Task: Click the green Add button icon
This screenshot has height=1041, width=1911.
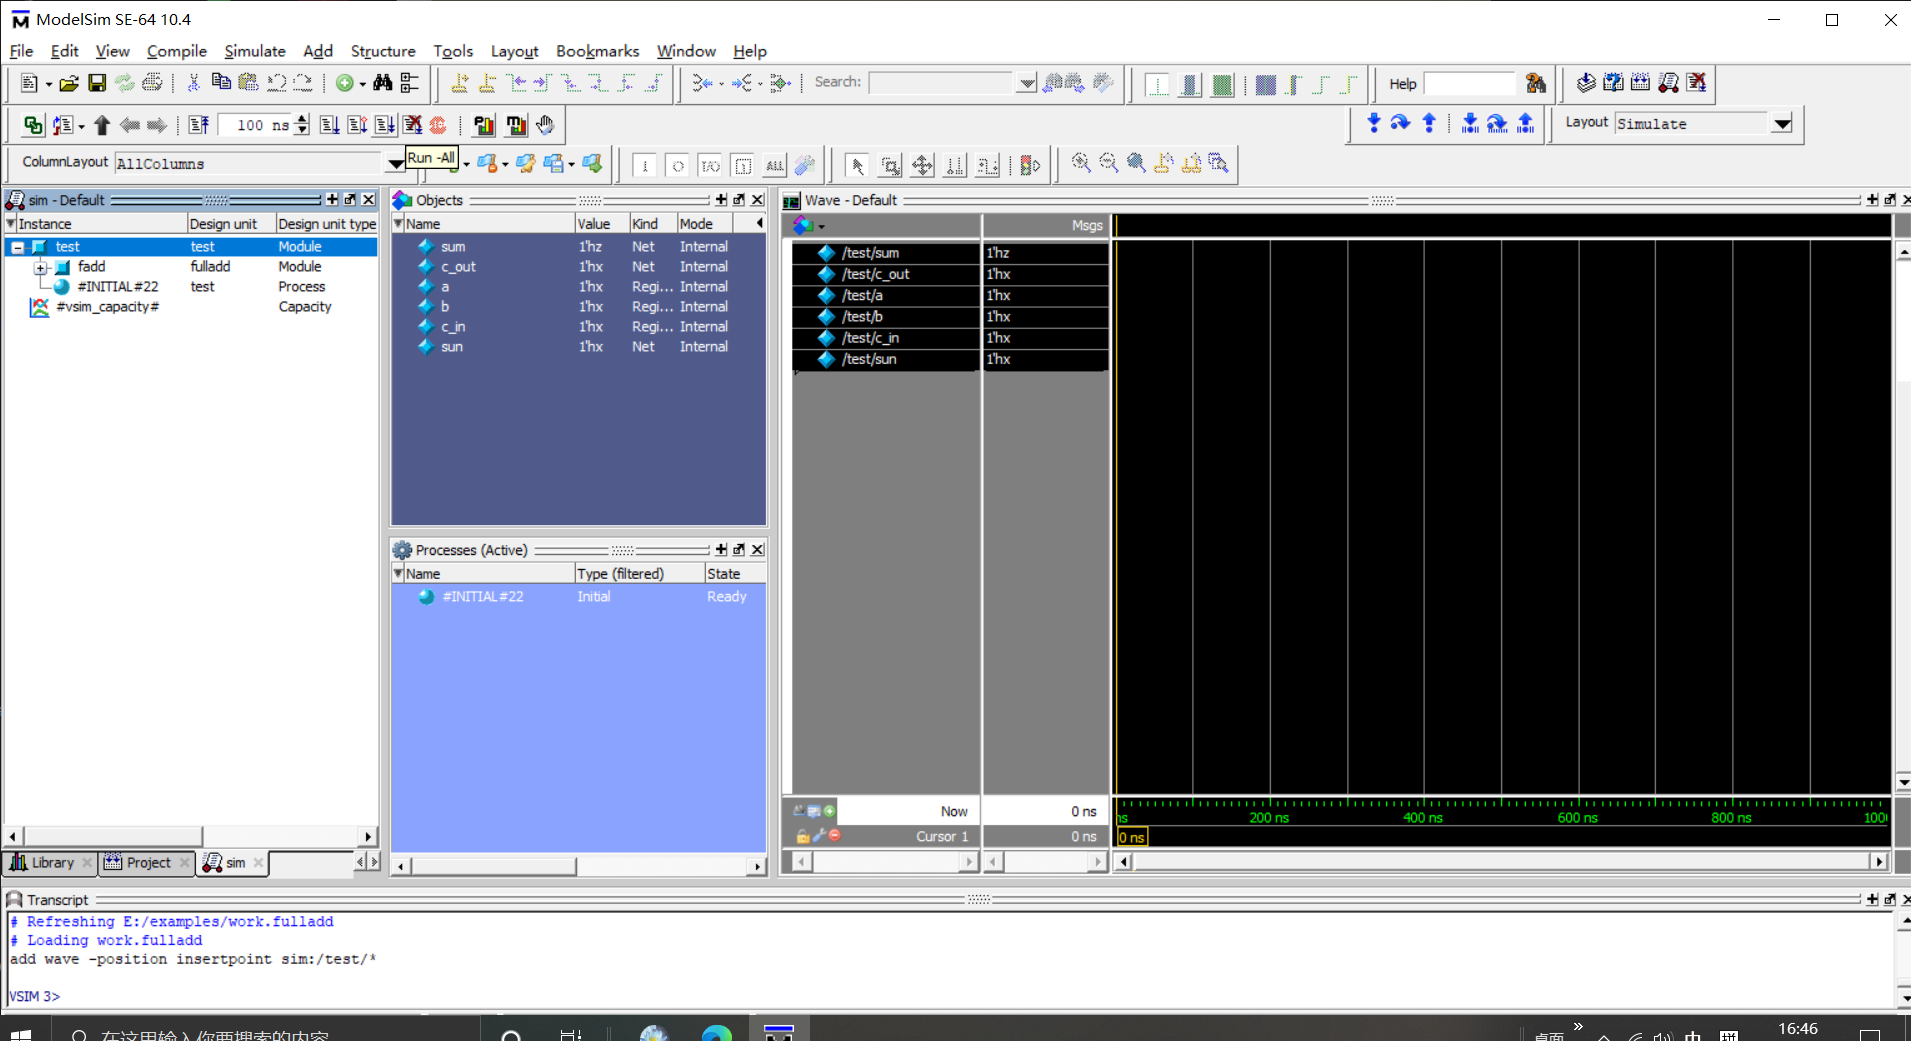Action: pos(345,83)
